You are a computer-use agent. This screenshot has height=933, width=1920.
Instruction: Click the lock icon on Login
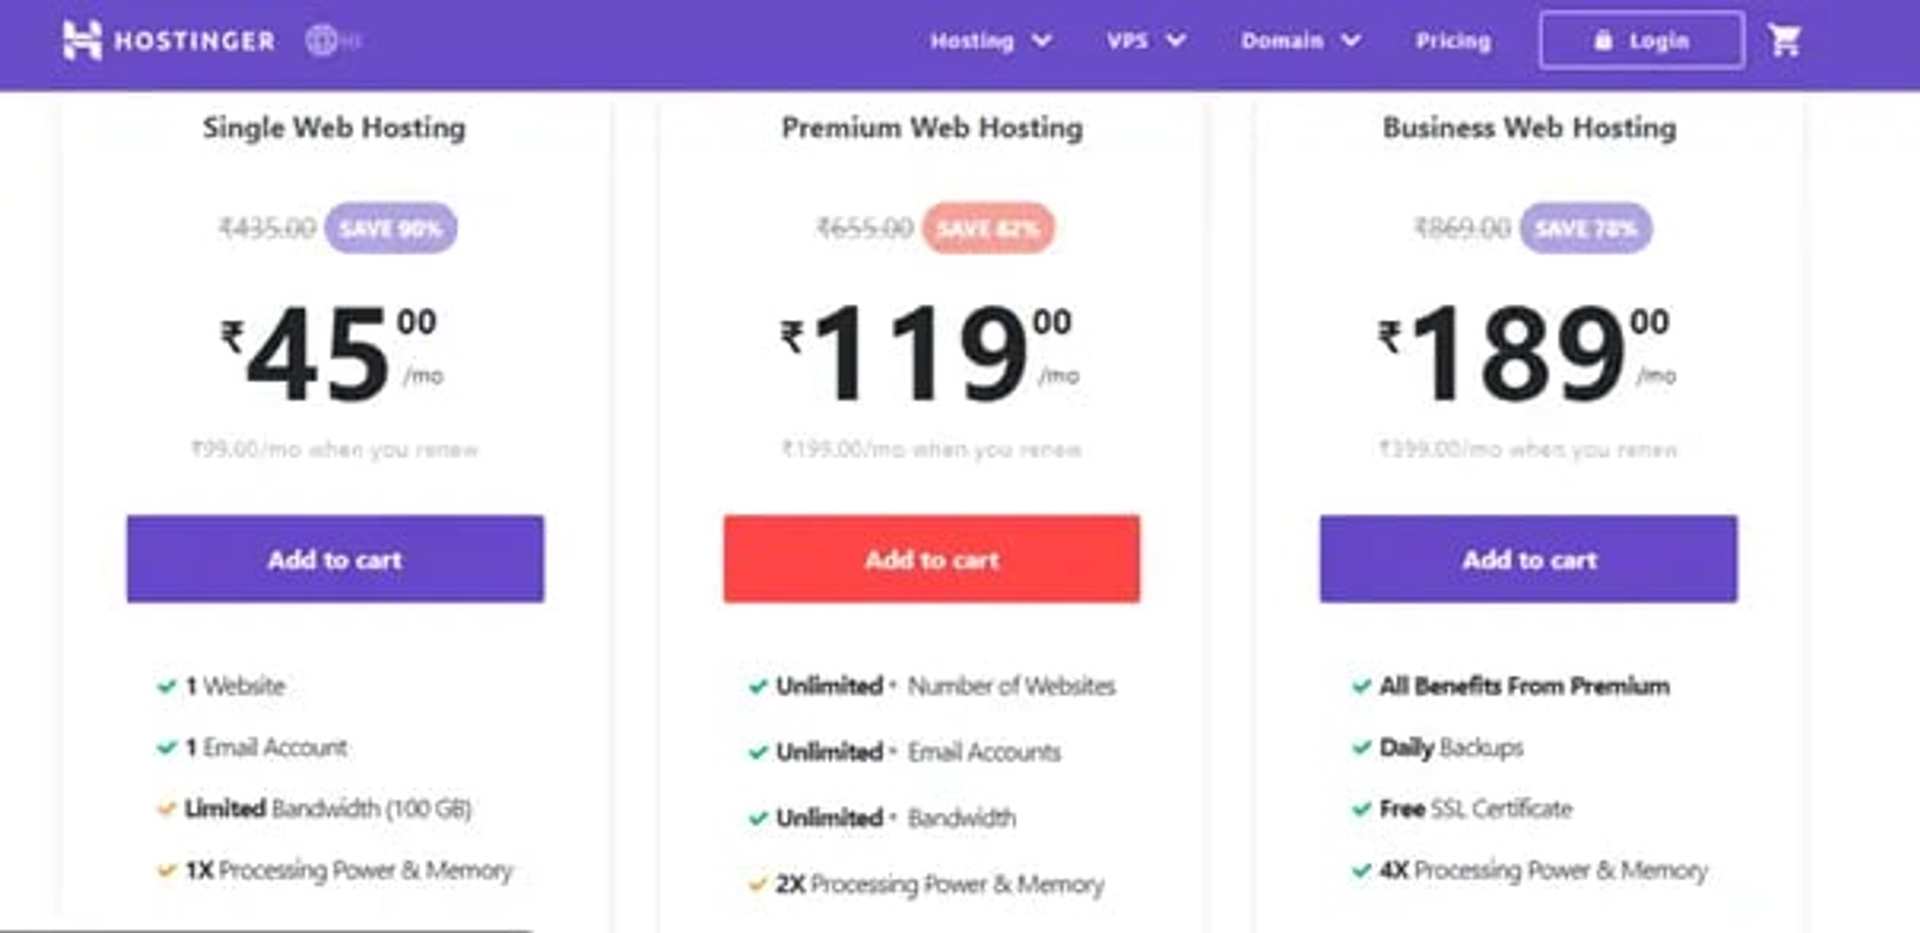click(1603, 40)
